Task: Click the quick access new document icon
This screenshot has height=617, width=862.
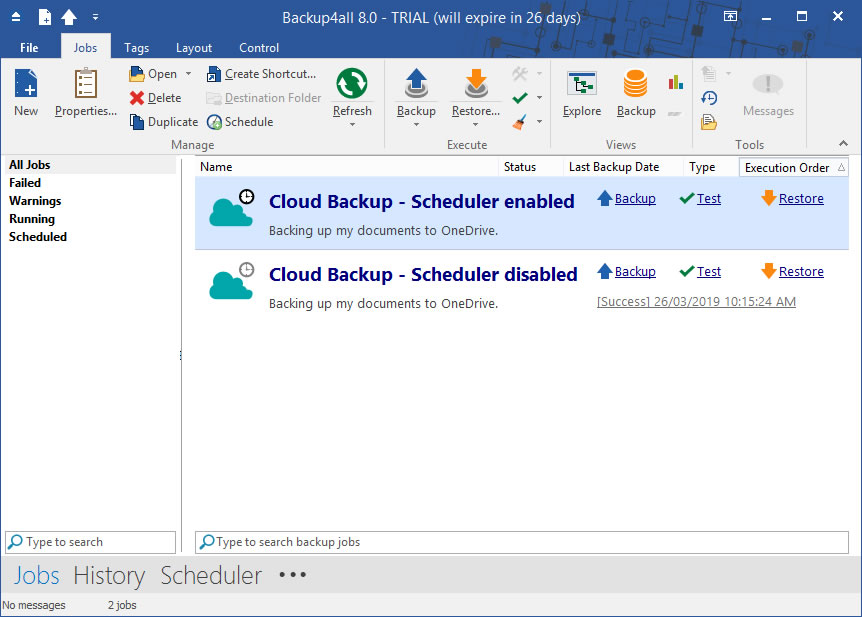Action: pyautogui.click(x=45, y=17)
